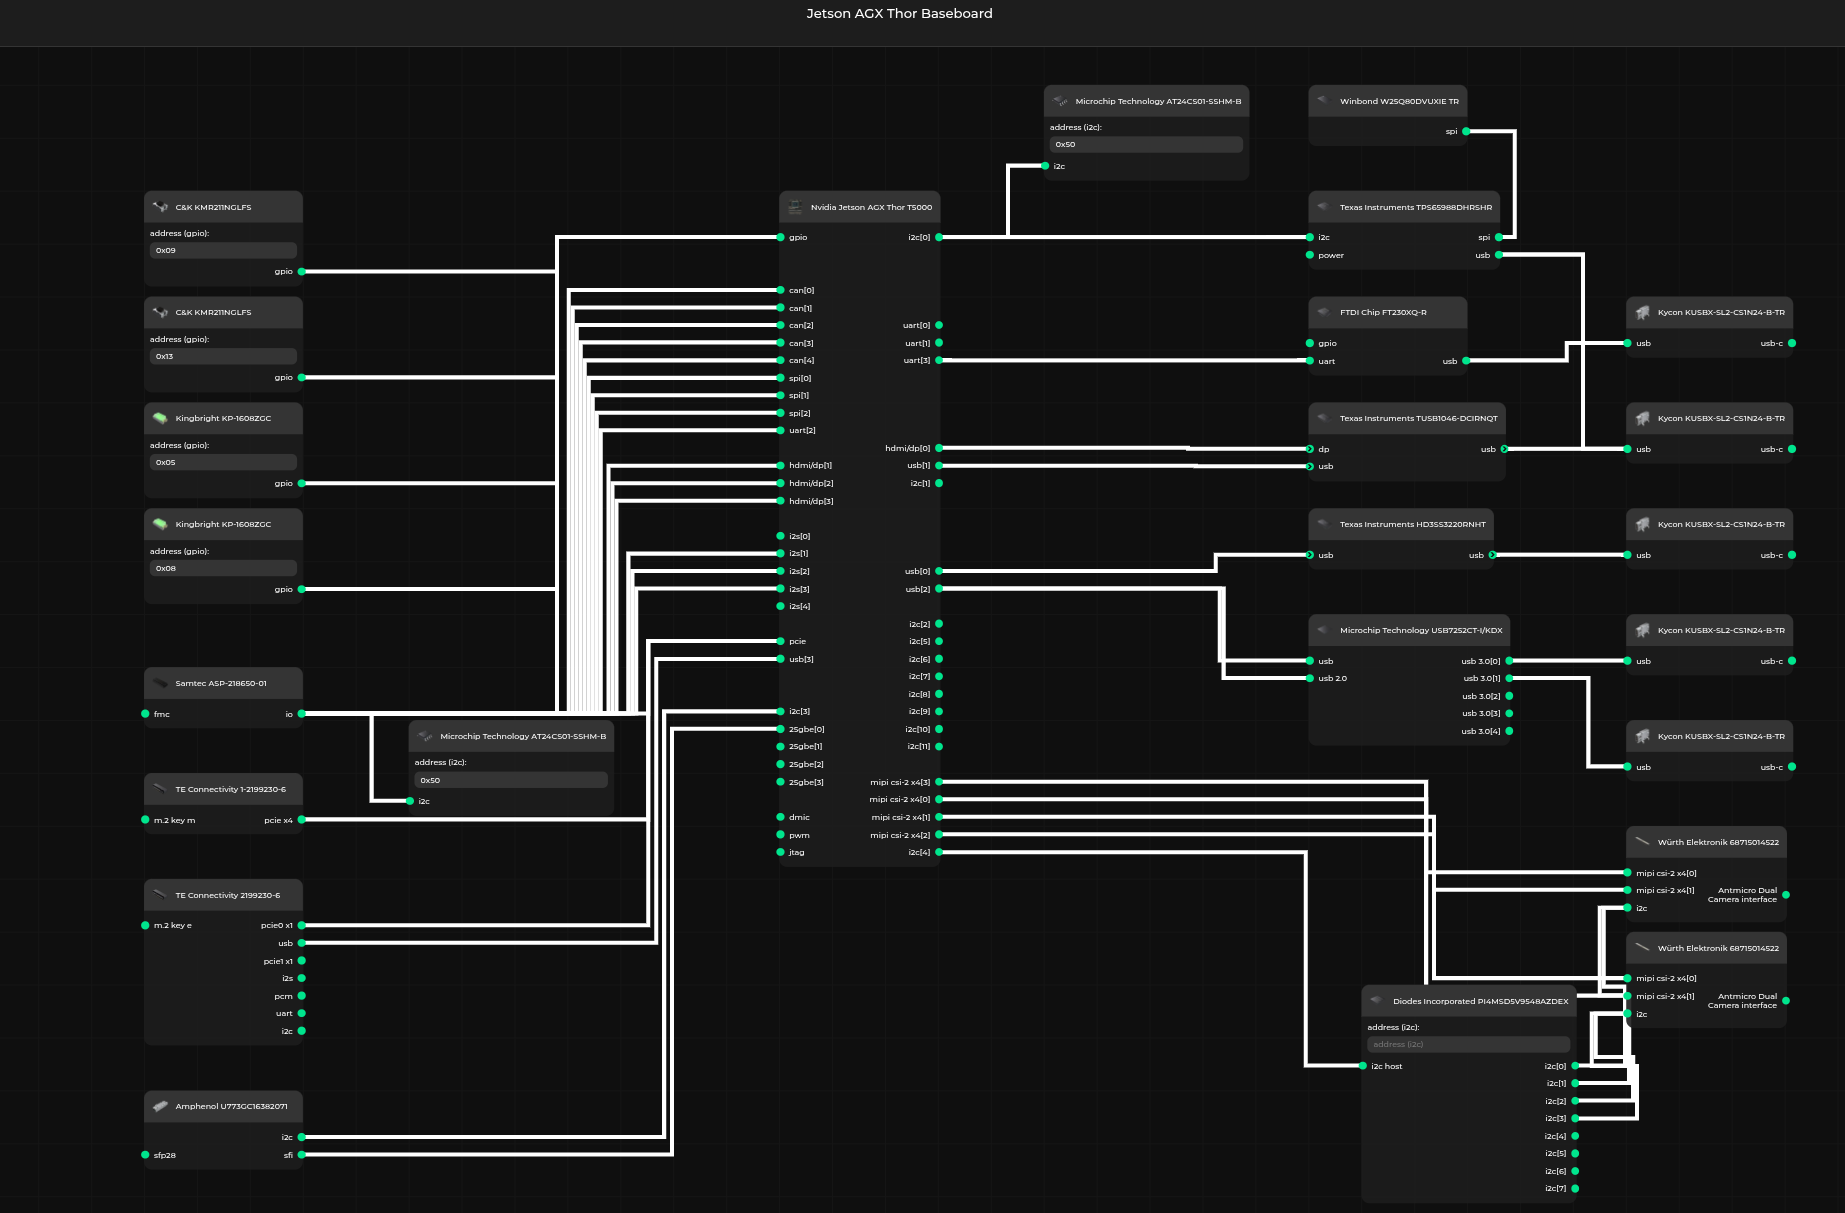Click the gpio address field showing 0x13
Screen dimensions: 1845x1213
pyautogui.click(x=223, y=356)
